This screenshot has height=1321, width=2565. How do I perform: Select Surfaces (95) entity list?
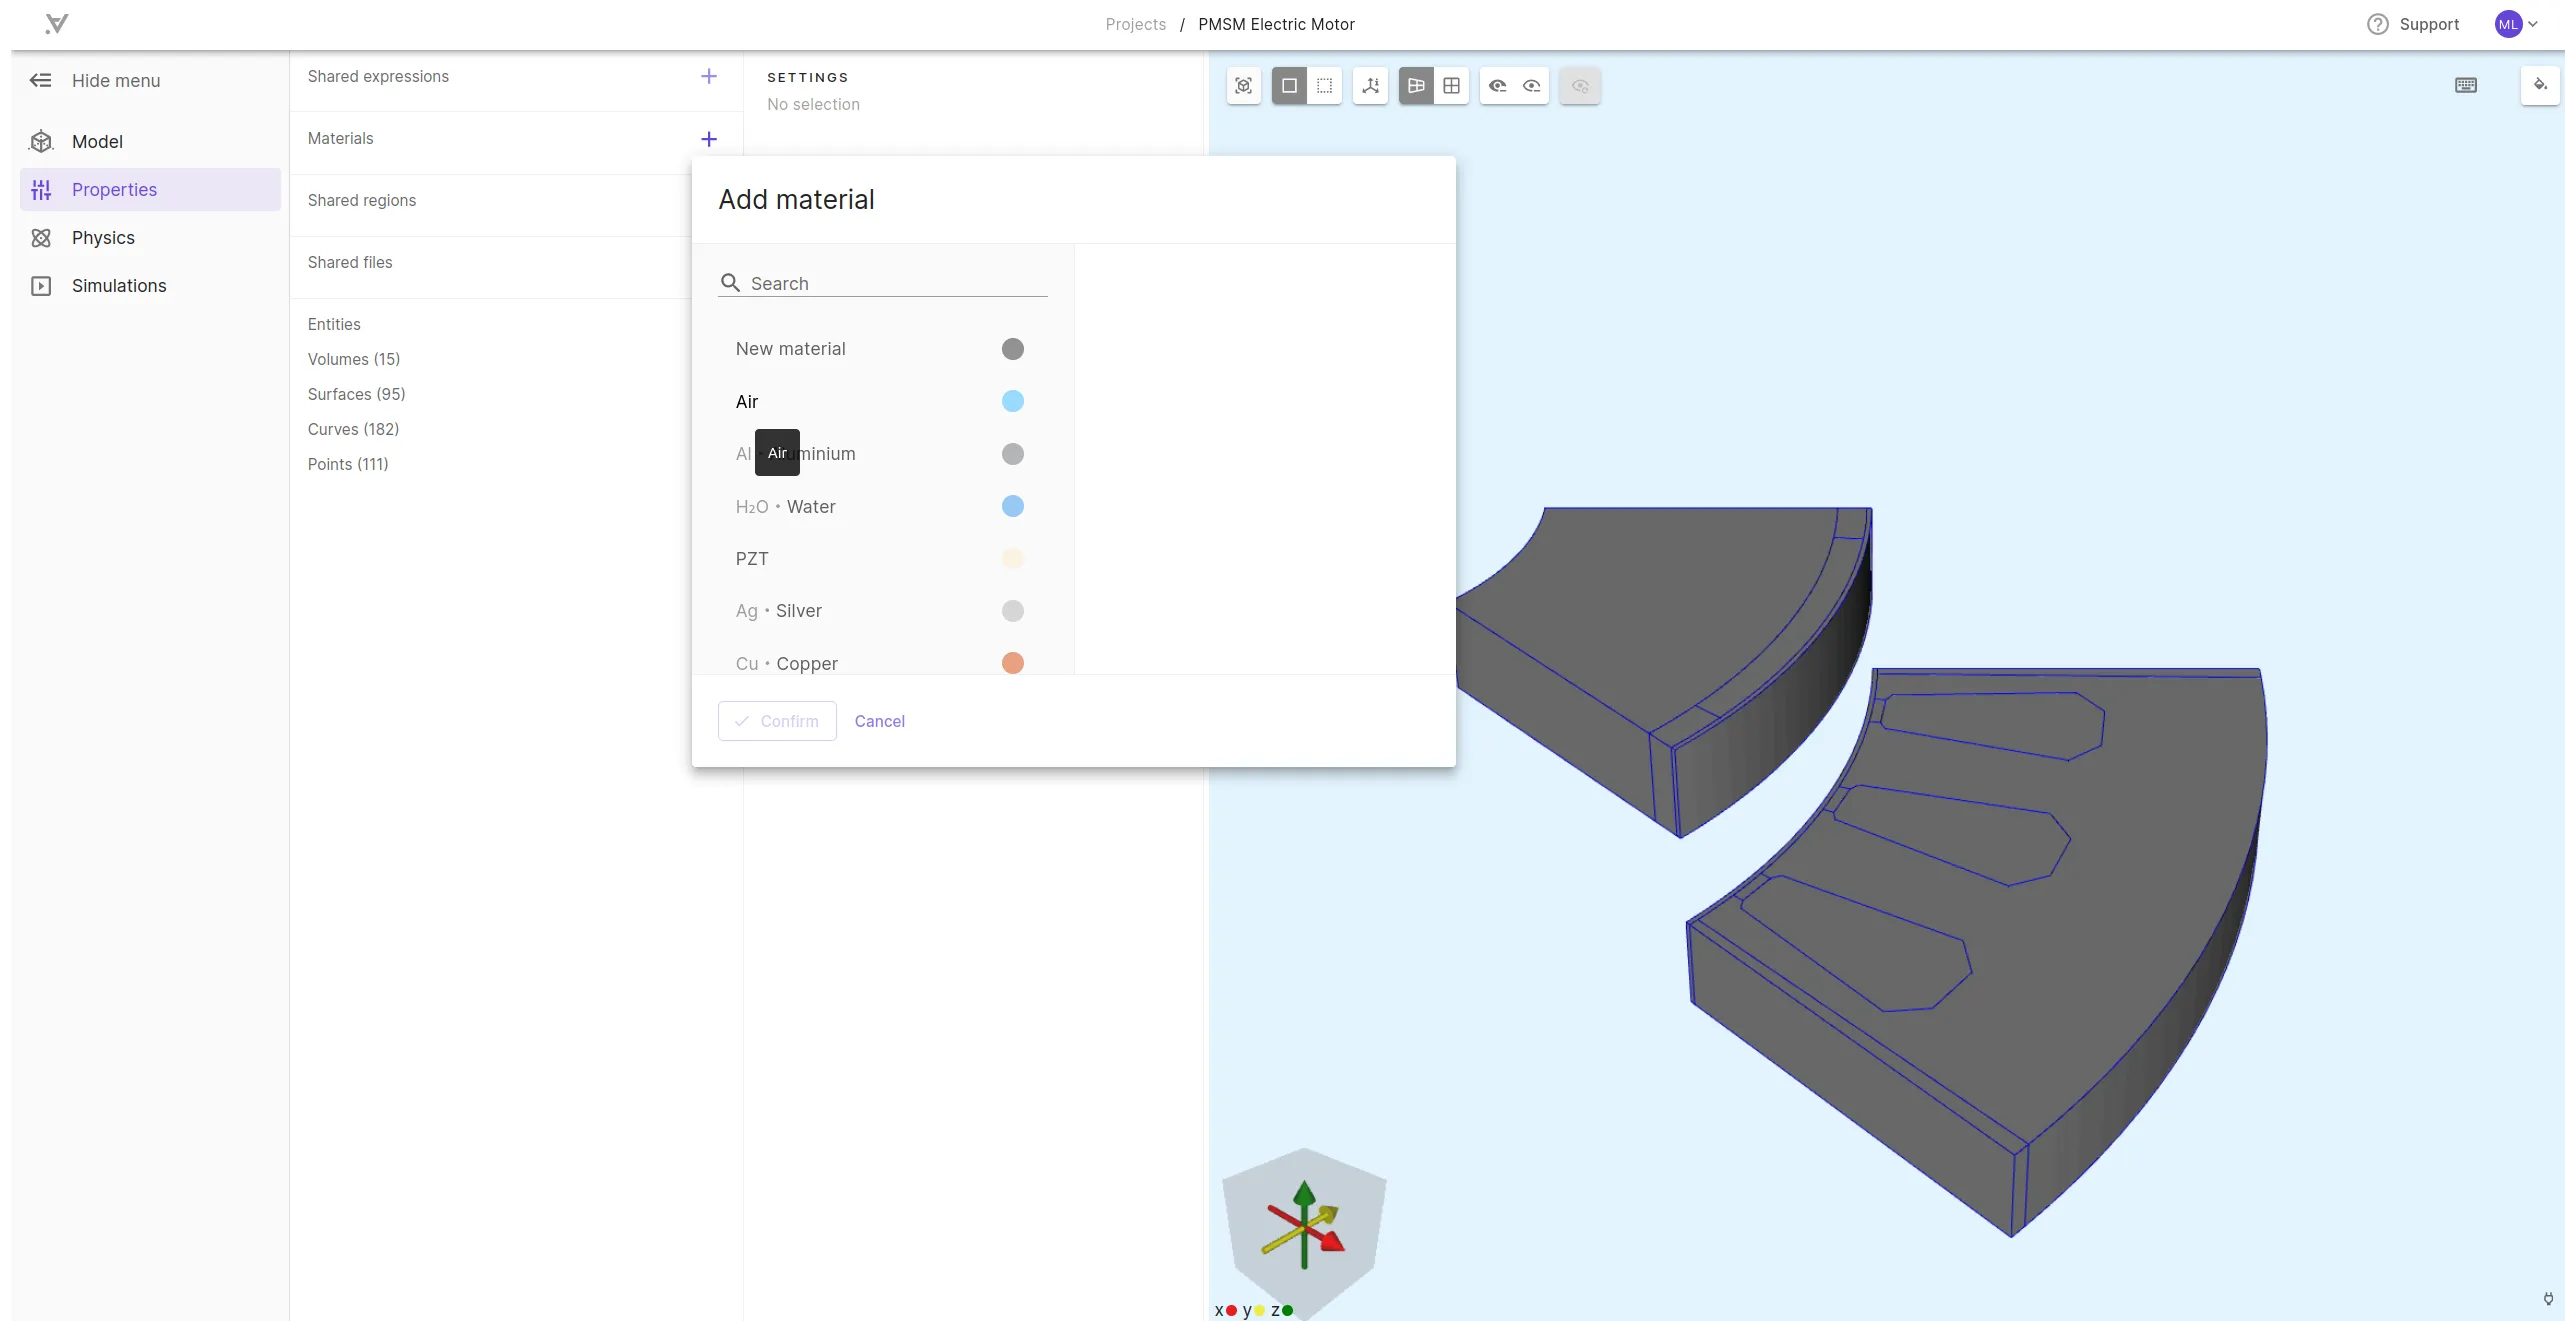coord(356,394)
